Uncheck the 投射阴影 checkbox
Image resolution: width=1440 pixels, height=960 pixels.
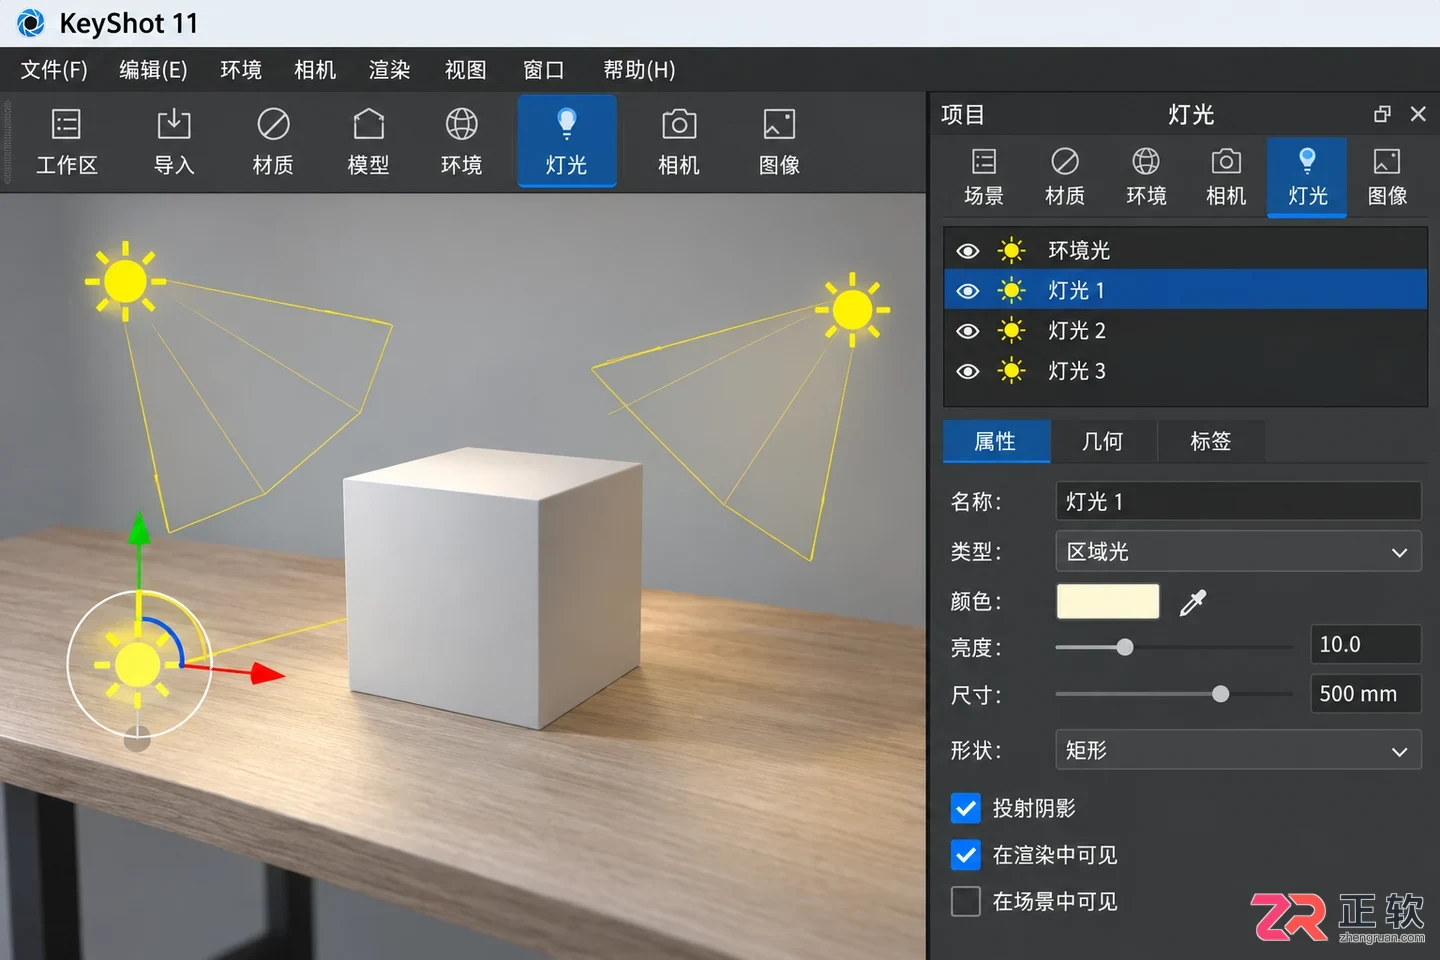coord(965,808)
